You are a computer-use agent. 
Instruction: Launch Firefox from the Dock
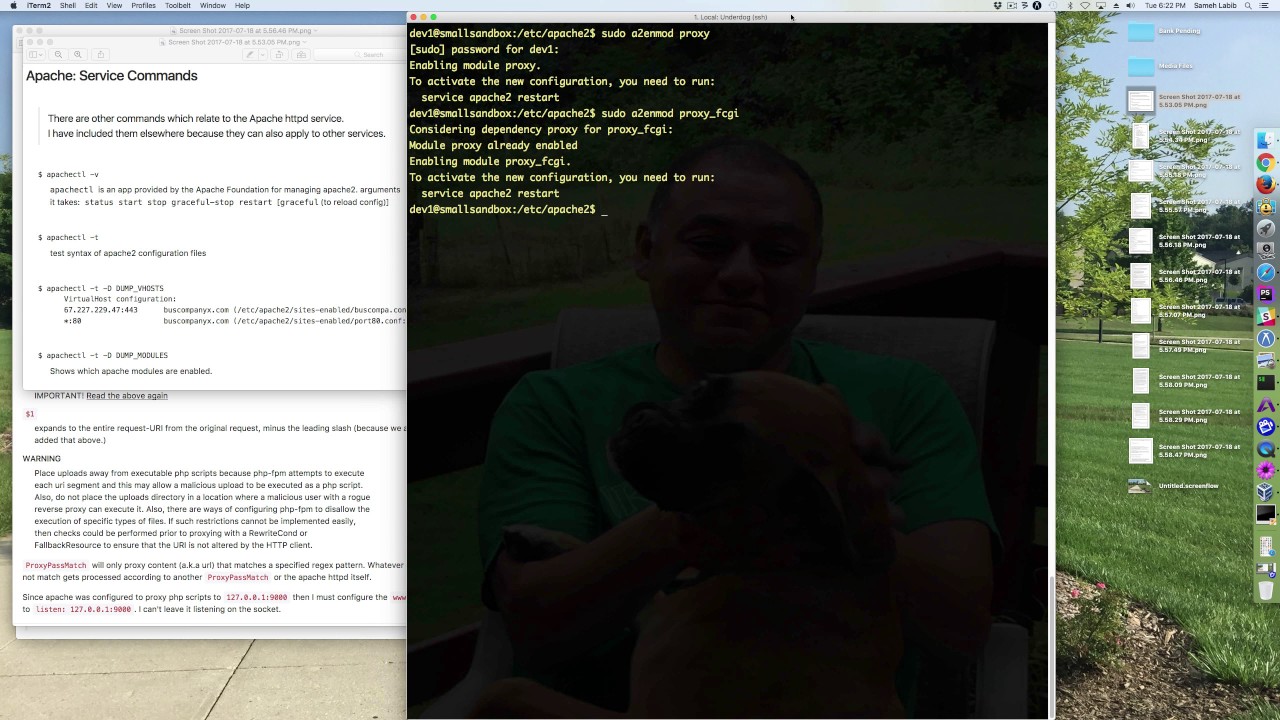[1265, 185]
